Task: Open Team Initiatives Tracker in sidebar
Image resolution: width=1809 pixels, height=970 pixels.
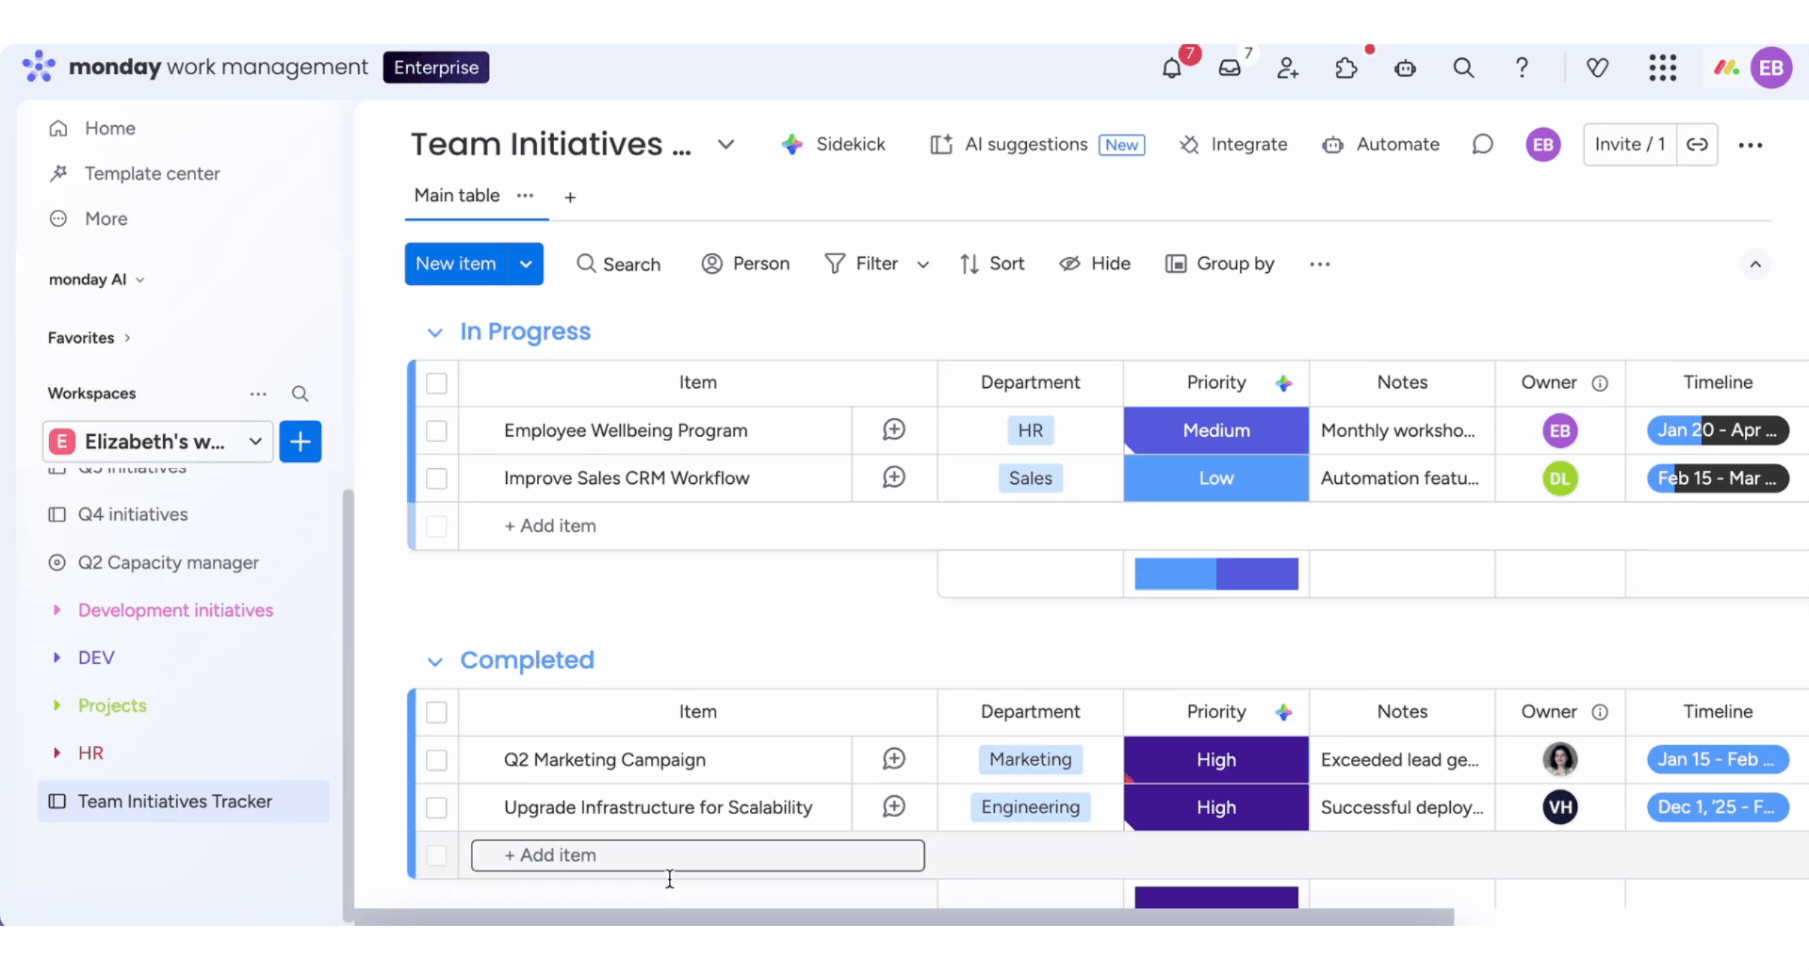Action: 175,802
